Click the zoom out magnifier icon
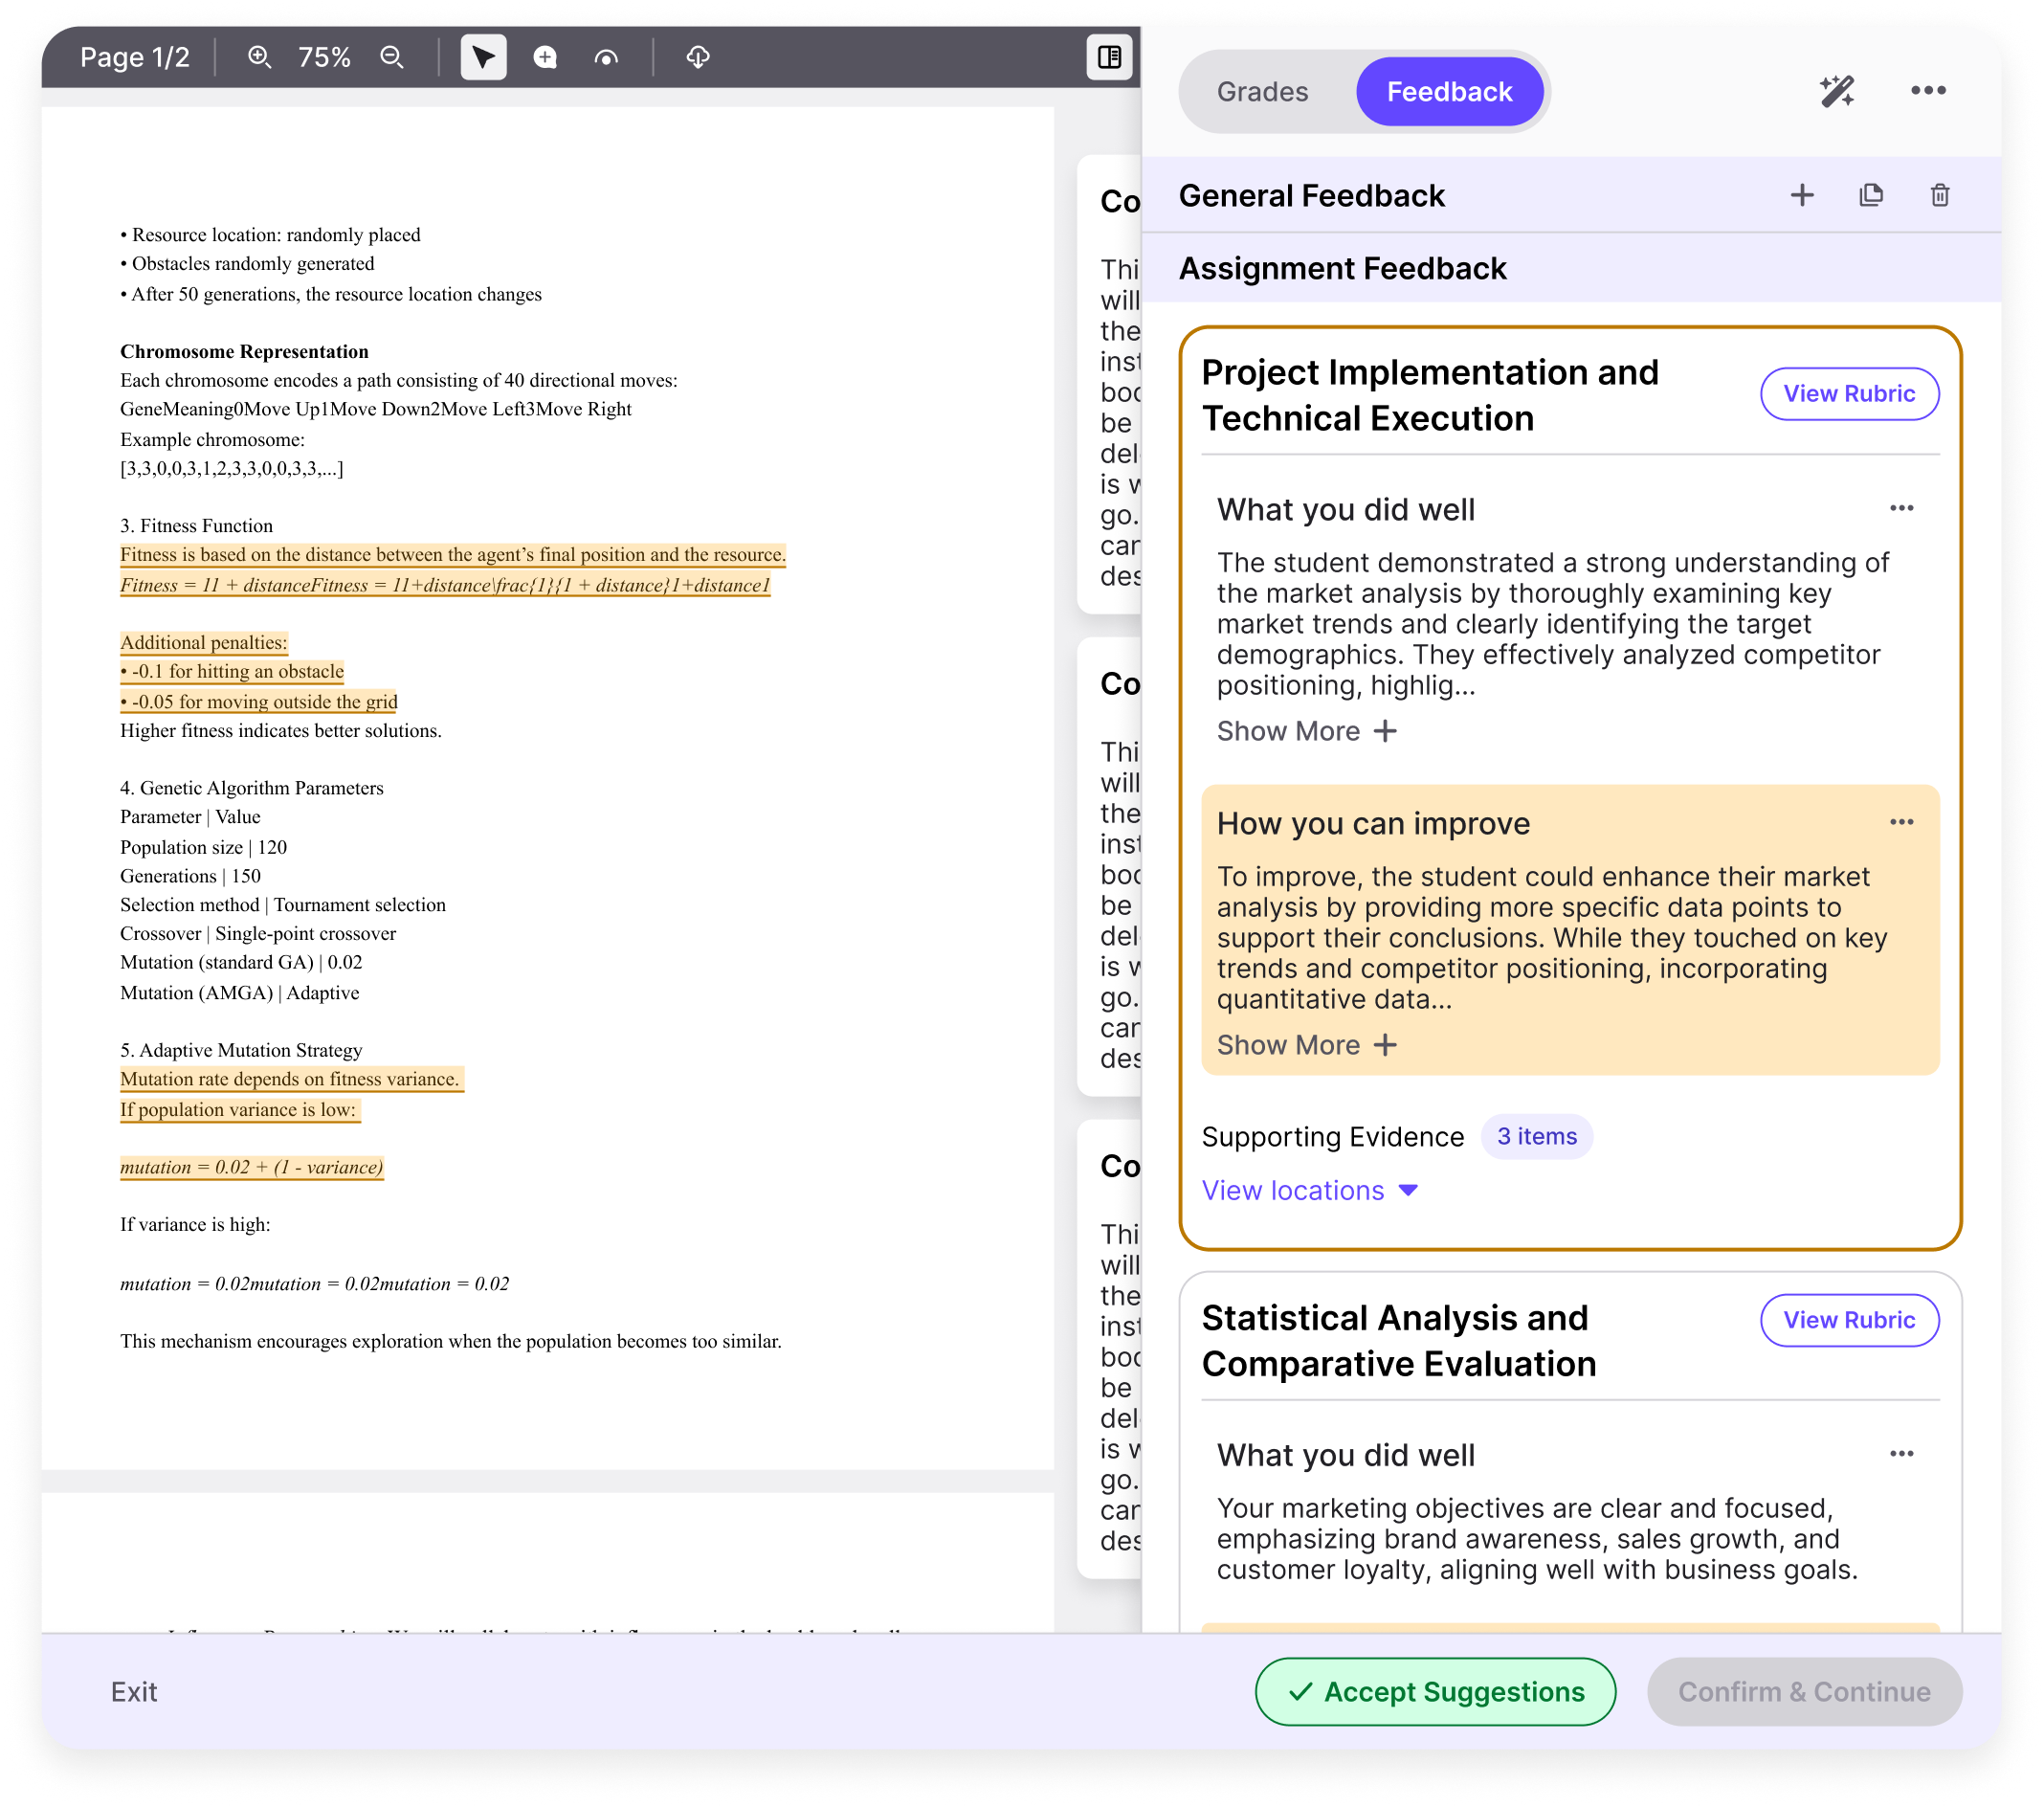Screen dimensions: 2044x1807 click(x=392, y=57)
